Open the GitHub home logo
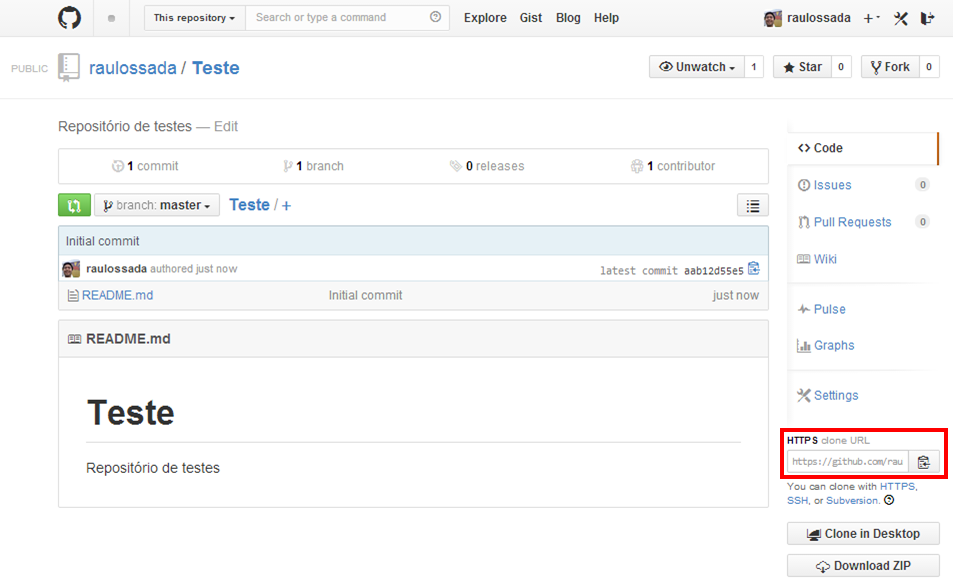Image resolution: width=953 pixels, height=586 pixels. pos(69,18)
